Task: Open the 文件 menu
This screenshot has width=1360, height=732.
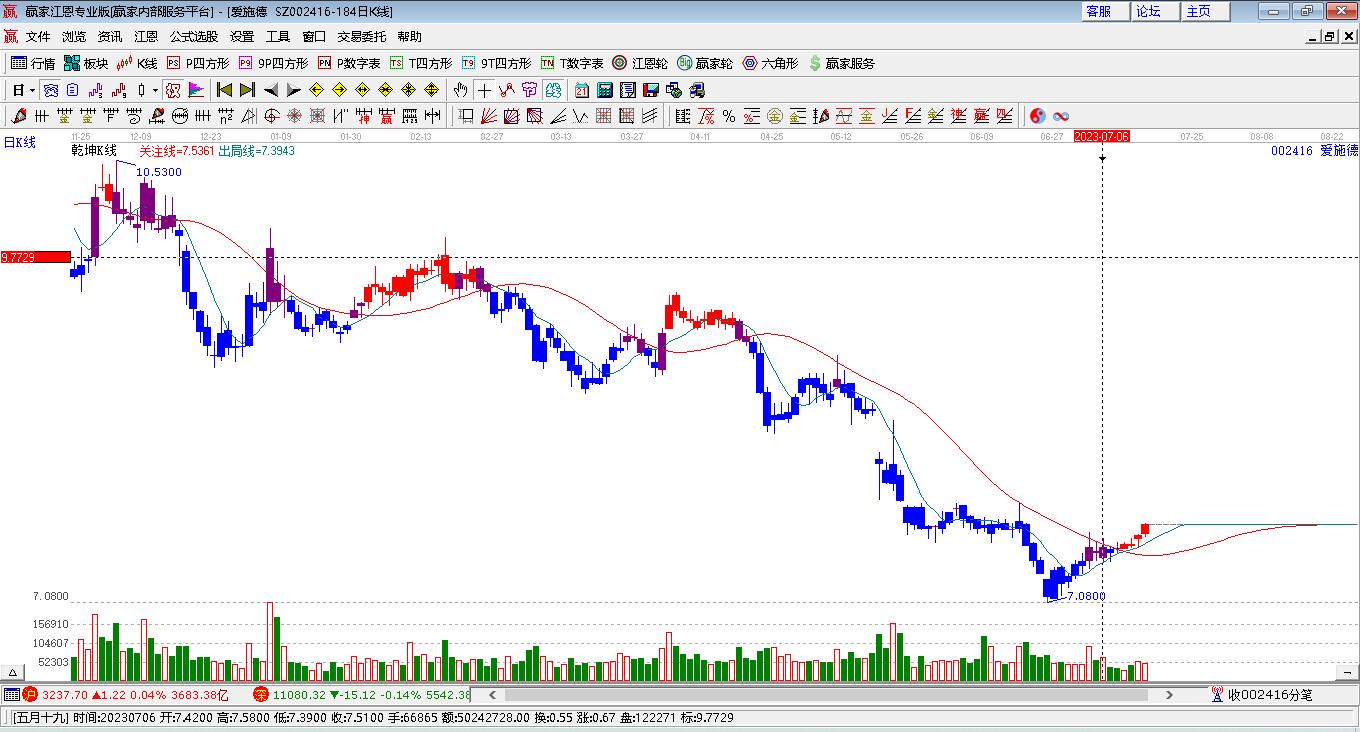Action: 38,37
